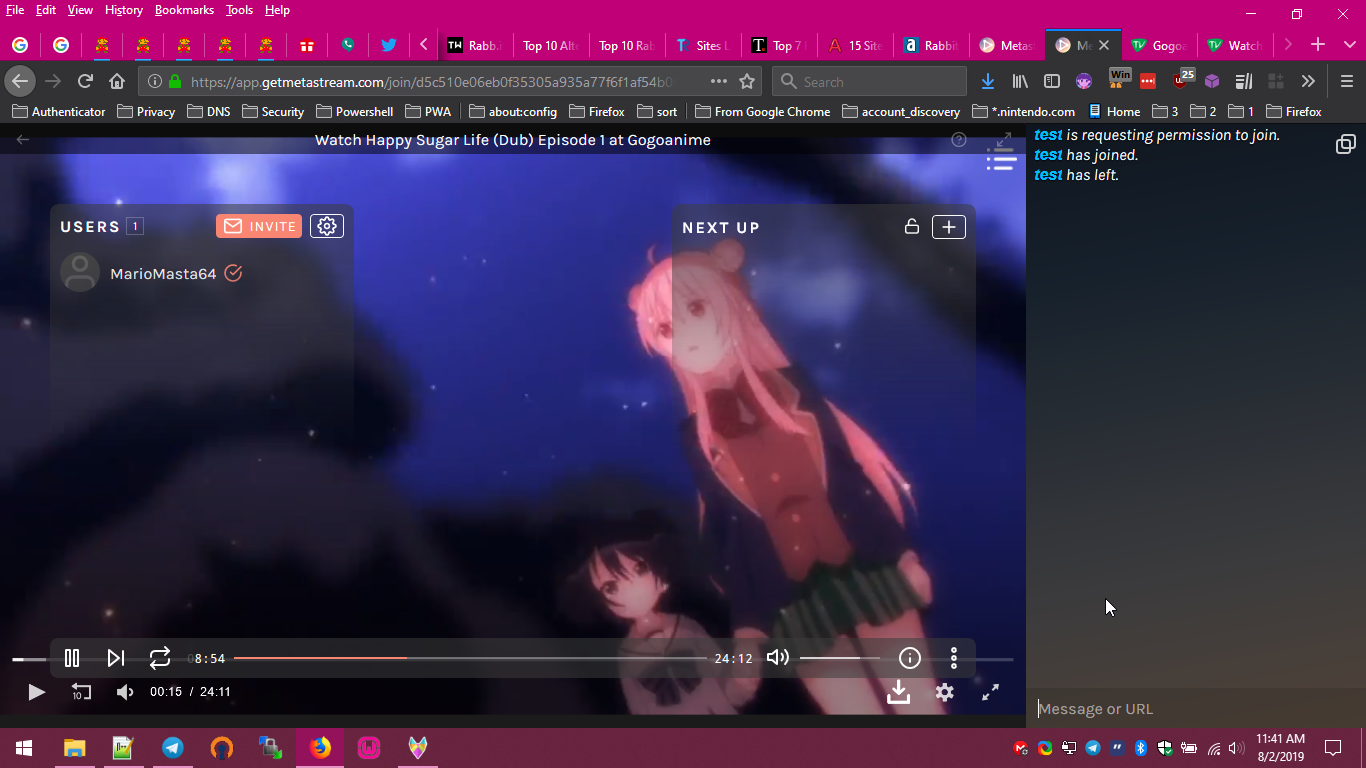Open the session settings gear beside INVITE
The width and height of the screenshot is (1366, 768).
(327, 226)
